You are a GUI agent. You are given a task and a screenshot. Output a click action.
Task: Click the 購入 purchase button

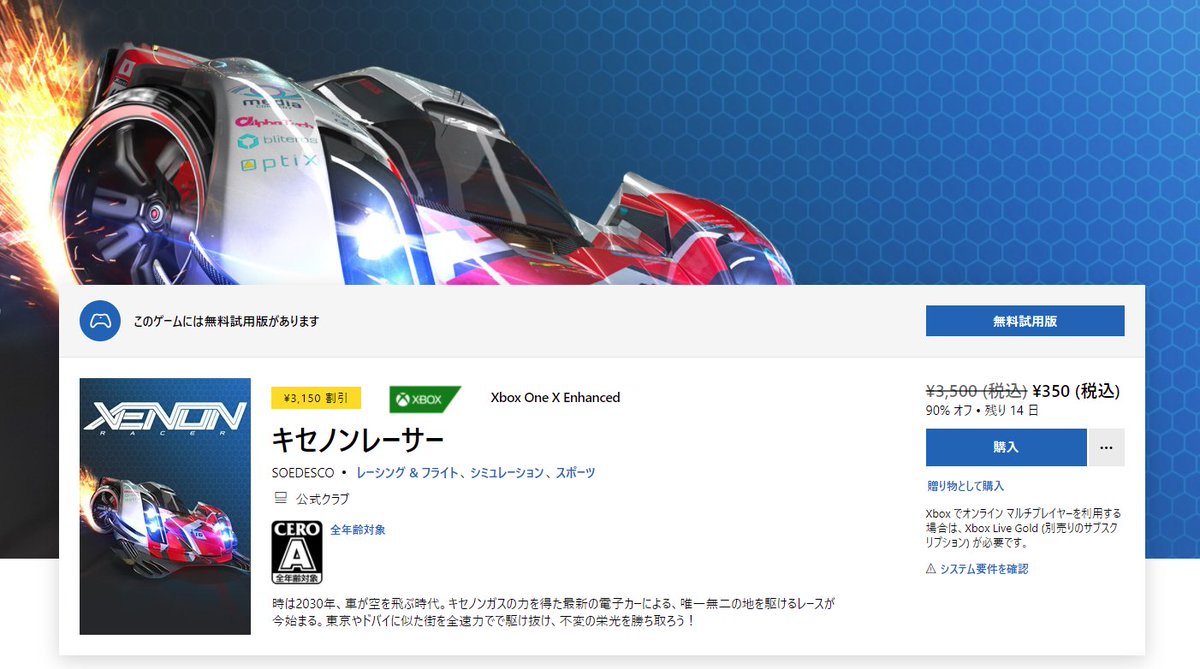tap(1006, 447)
